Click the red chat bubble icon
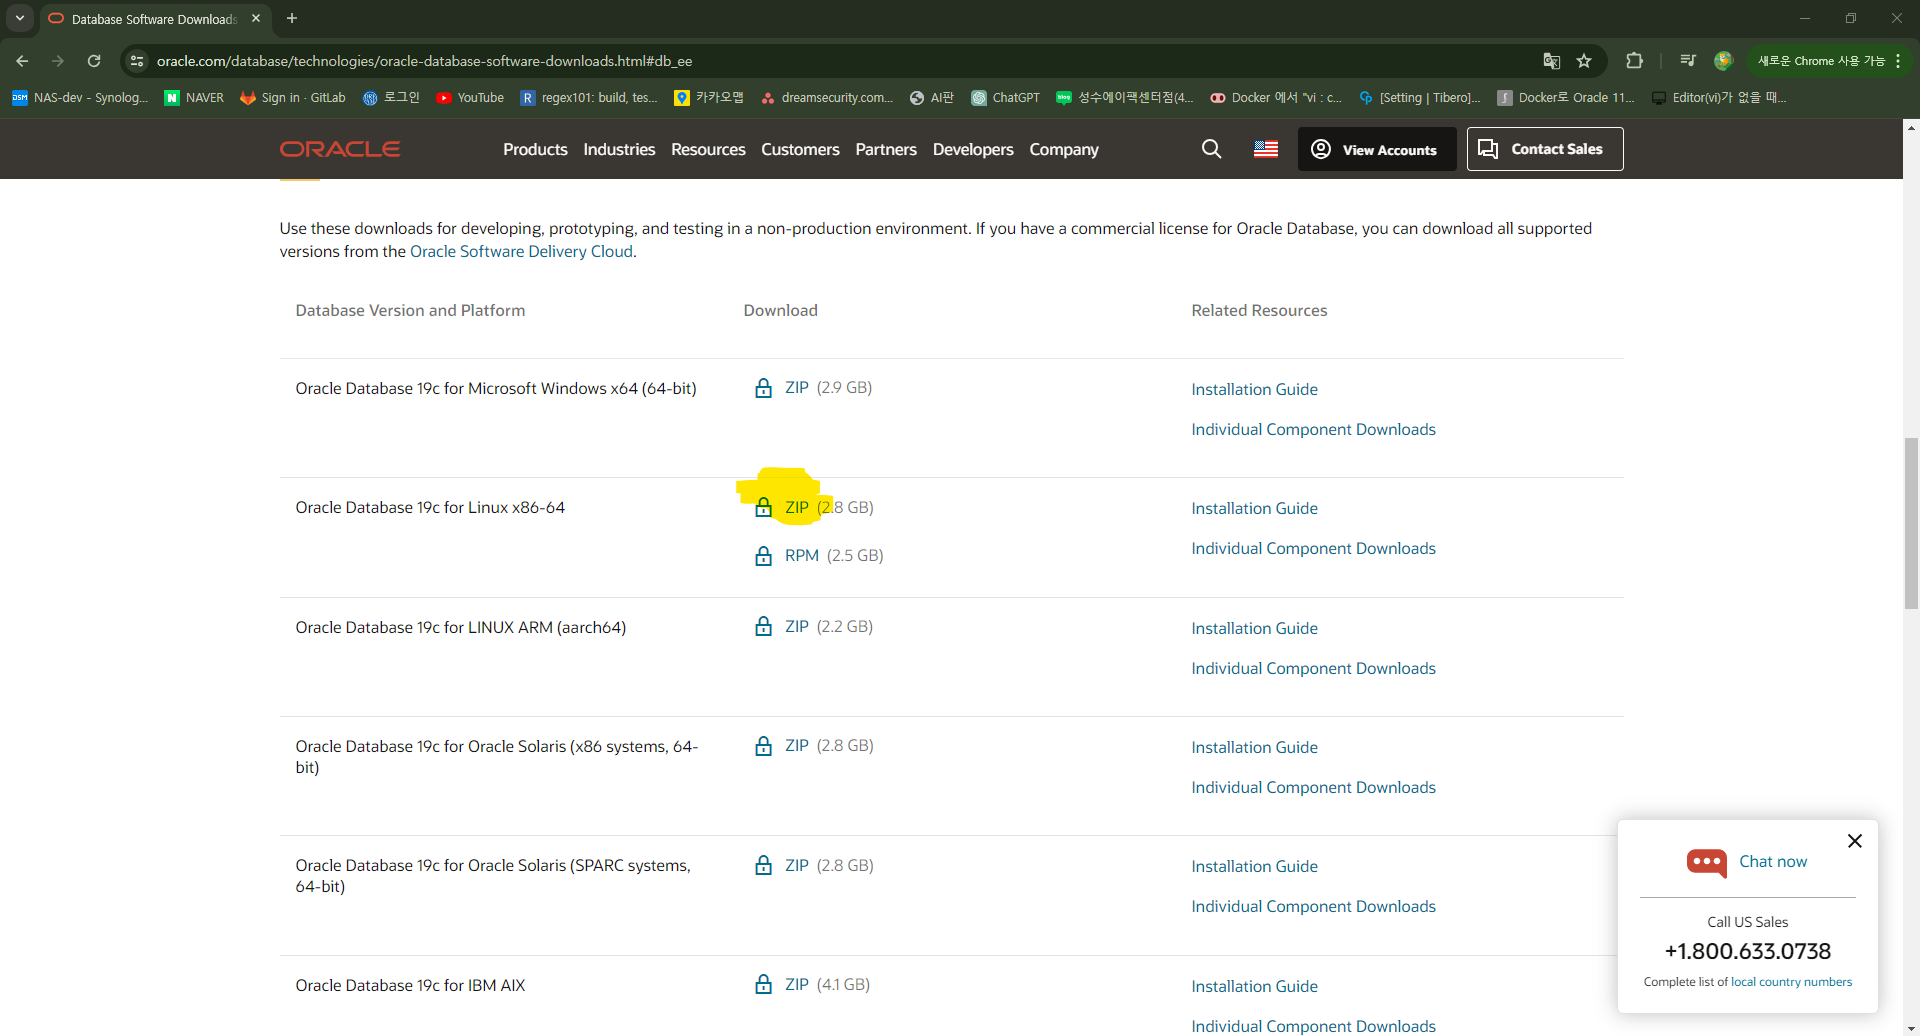 click(1707, 862)
